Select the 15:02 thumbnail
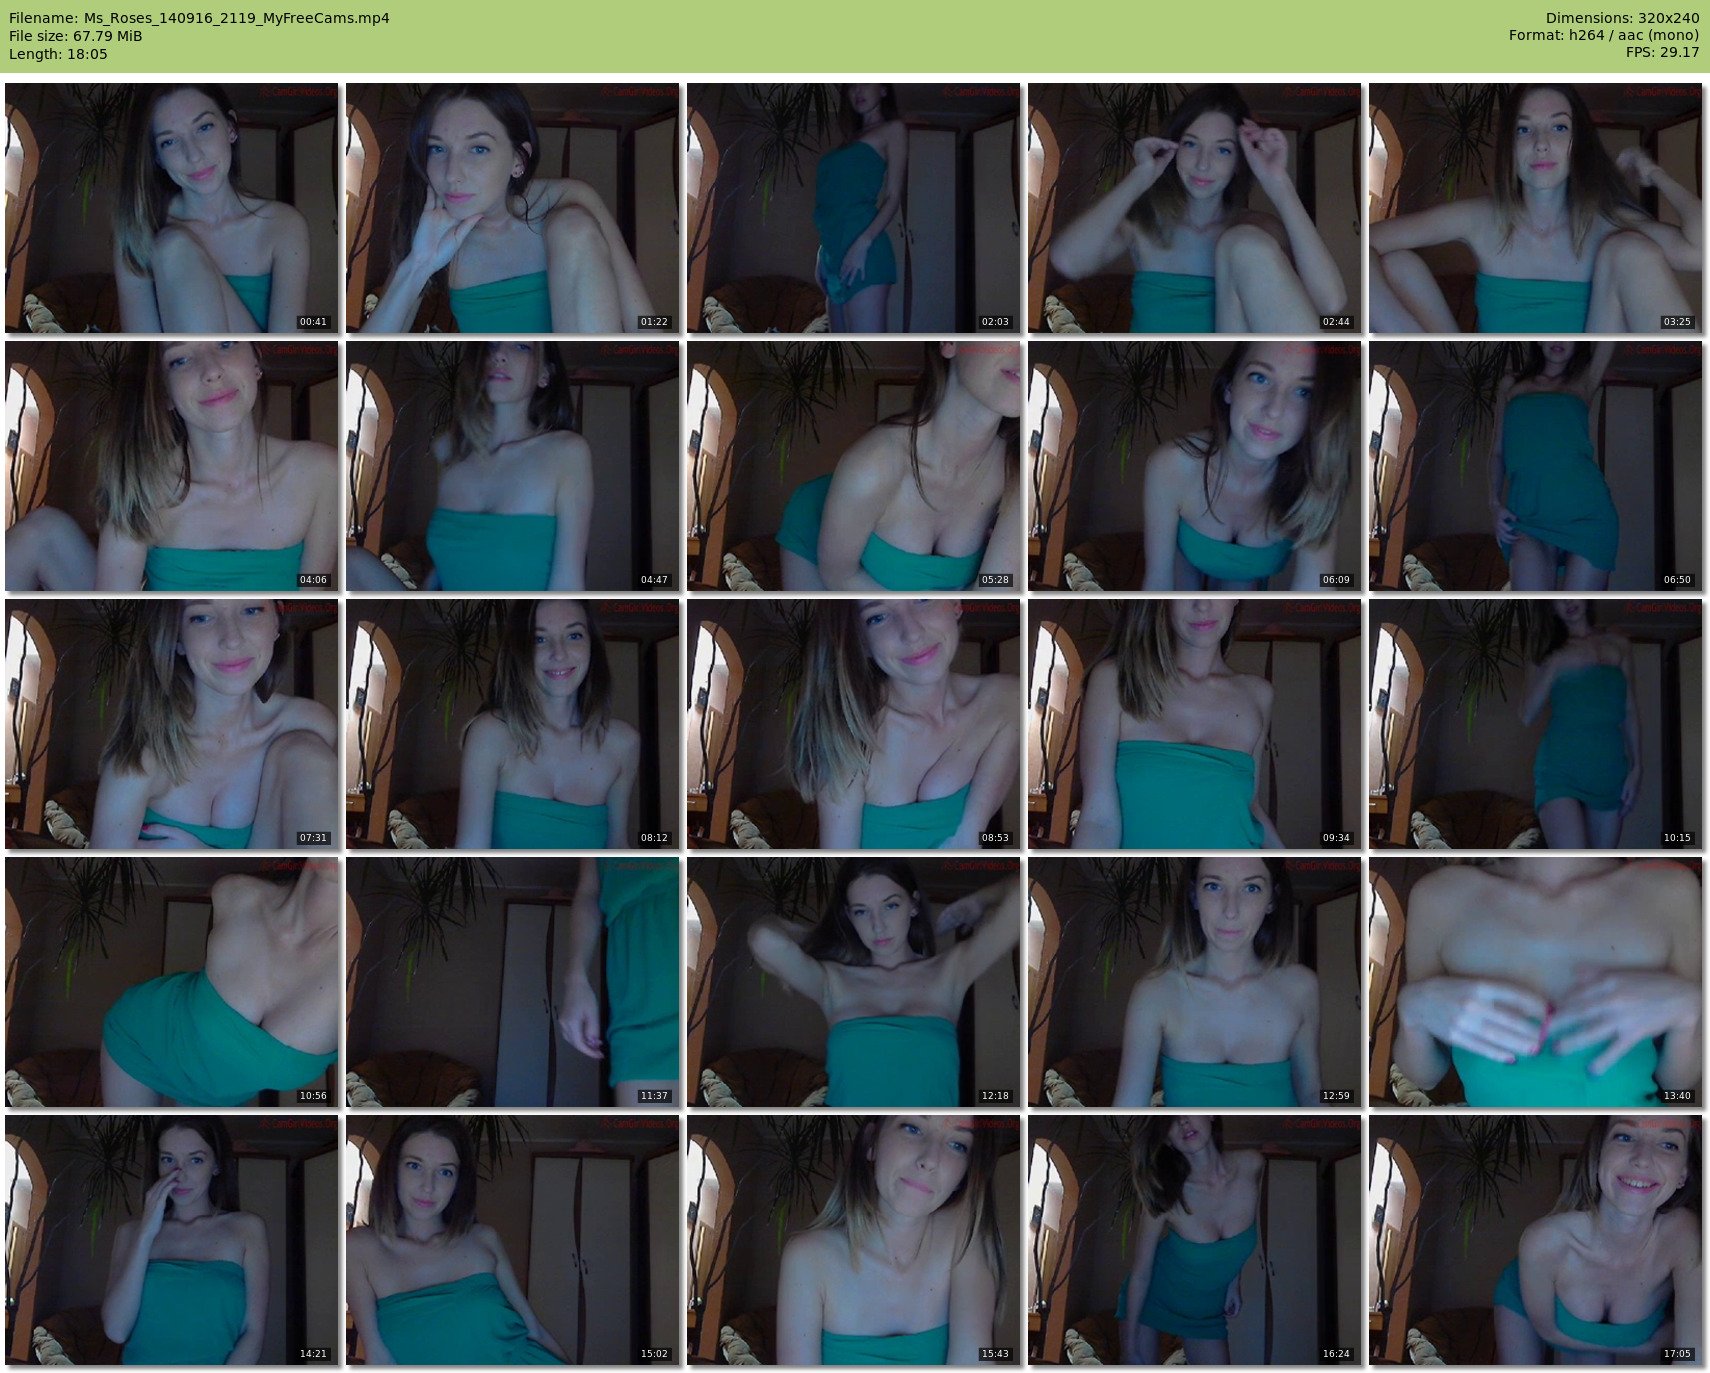The height and width of the screenshot is (1373, 1710). coord(512,1240)
